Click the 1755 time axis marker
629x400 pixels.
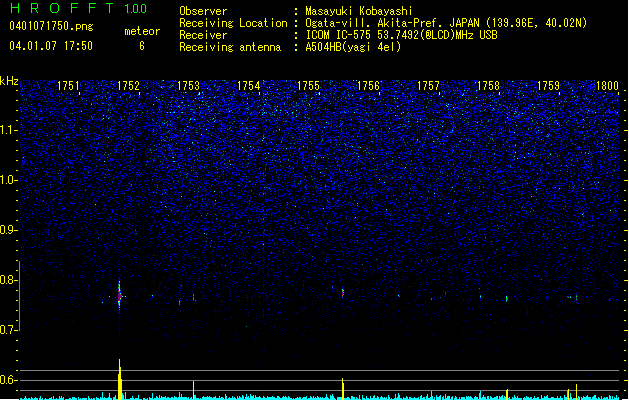[x=308, y=85]
